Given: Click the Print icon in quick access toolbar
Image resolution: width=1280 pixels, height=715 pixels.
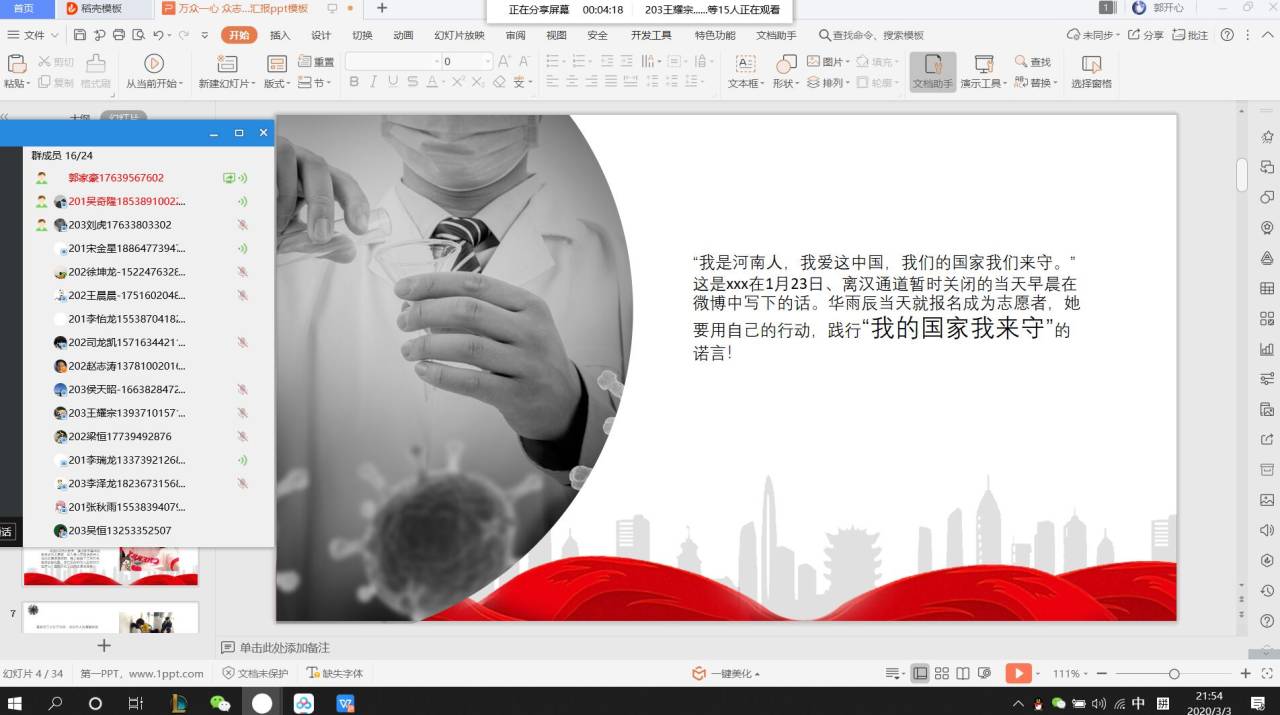Looking at the screenshot, I should click(x=119, y=35).
